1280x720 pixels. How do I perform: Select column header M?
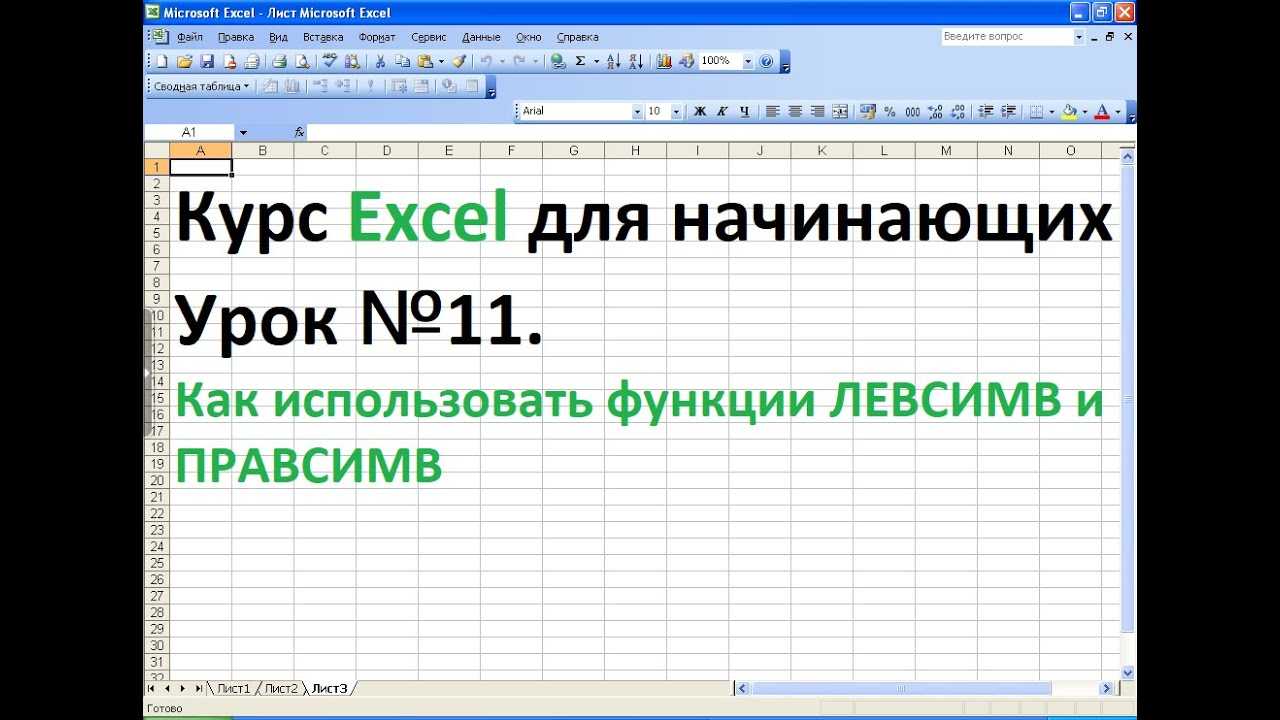tap(946, 151)
